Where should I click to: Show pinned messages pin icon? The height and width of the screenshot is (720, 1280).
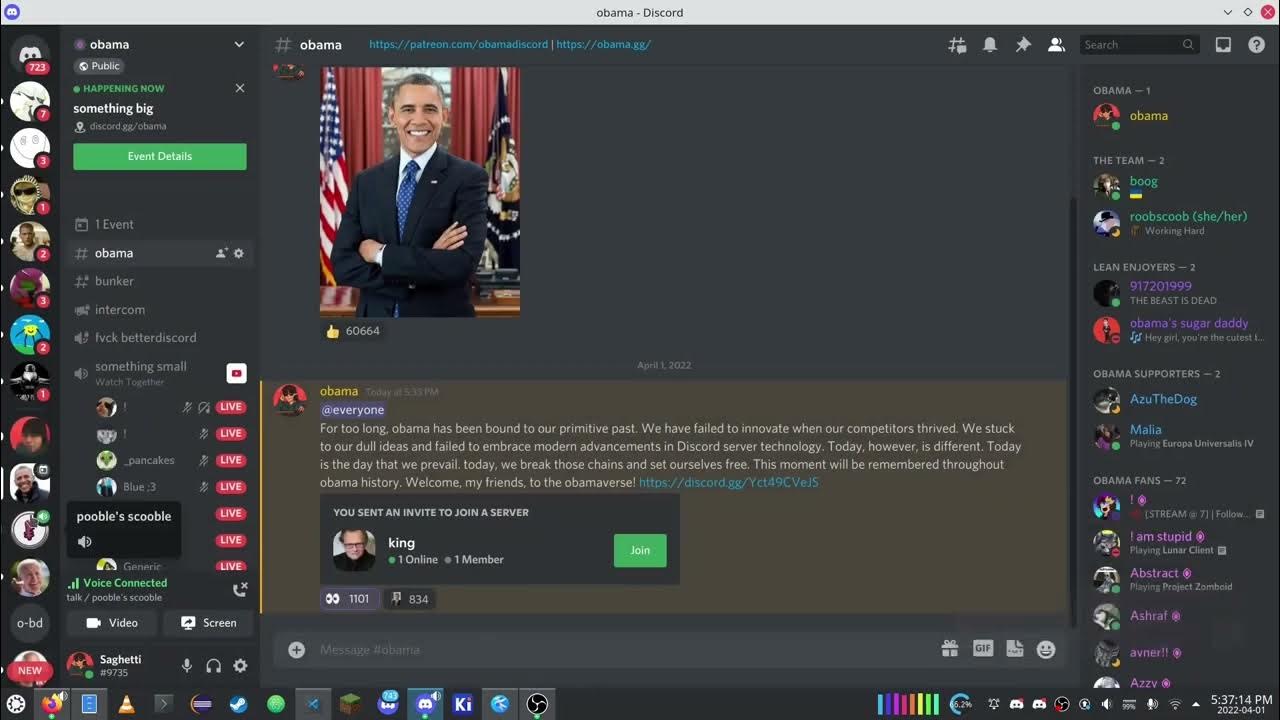[x=1023, y=45]
